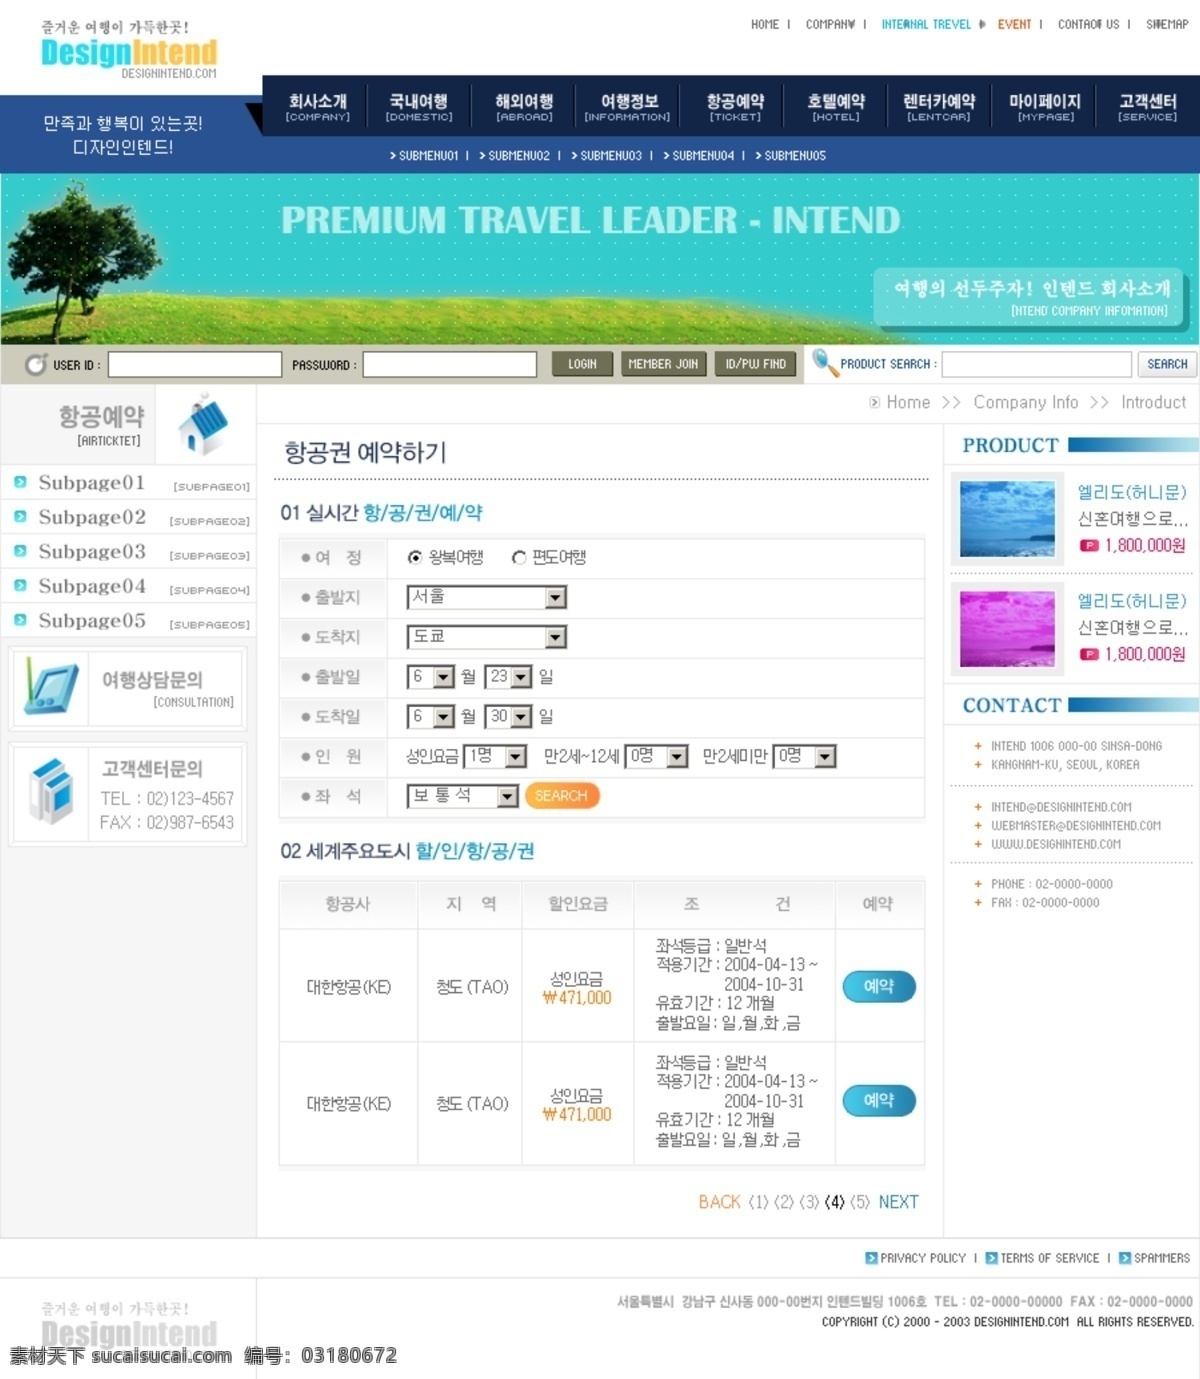Viewport: 1200px width, 1379px height.
Task: Click the second 예약 reserve button
Action: [878, 1100]
